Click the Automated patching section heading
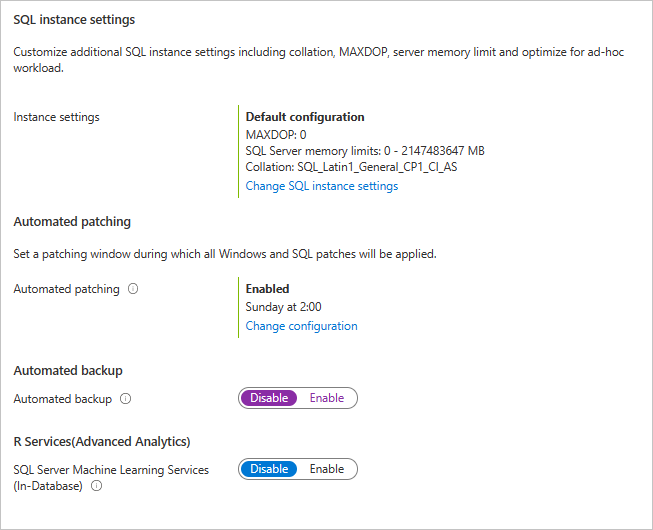Screen dimensions: 653x530 (72, 222)
